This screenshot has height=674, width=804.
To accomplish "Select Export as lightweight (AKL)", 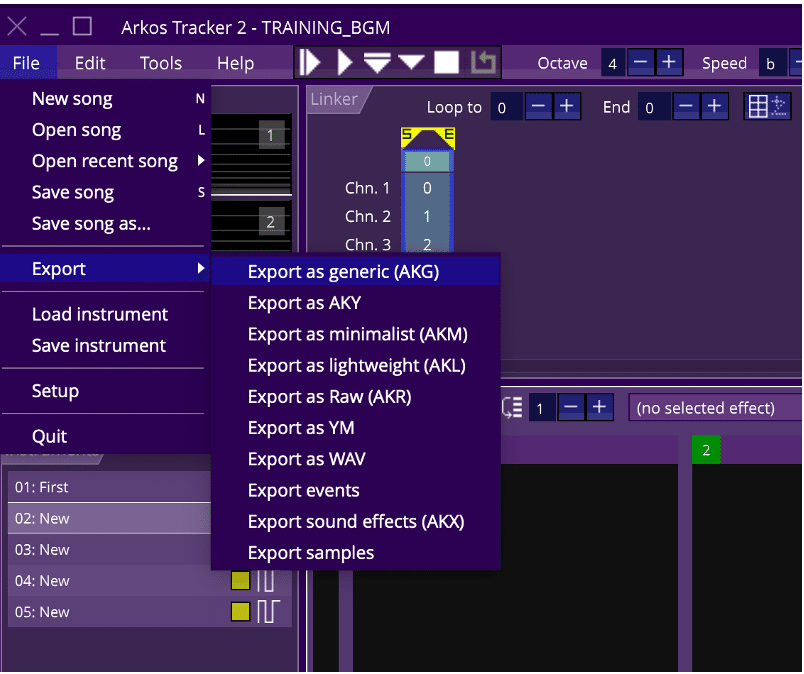I will click(356, 365).
